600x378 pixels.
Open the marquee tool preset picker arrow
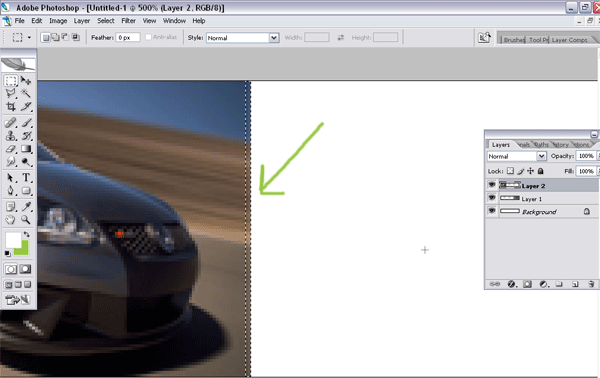point(29,37)
